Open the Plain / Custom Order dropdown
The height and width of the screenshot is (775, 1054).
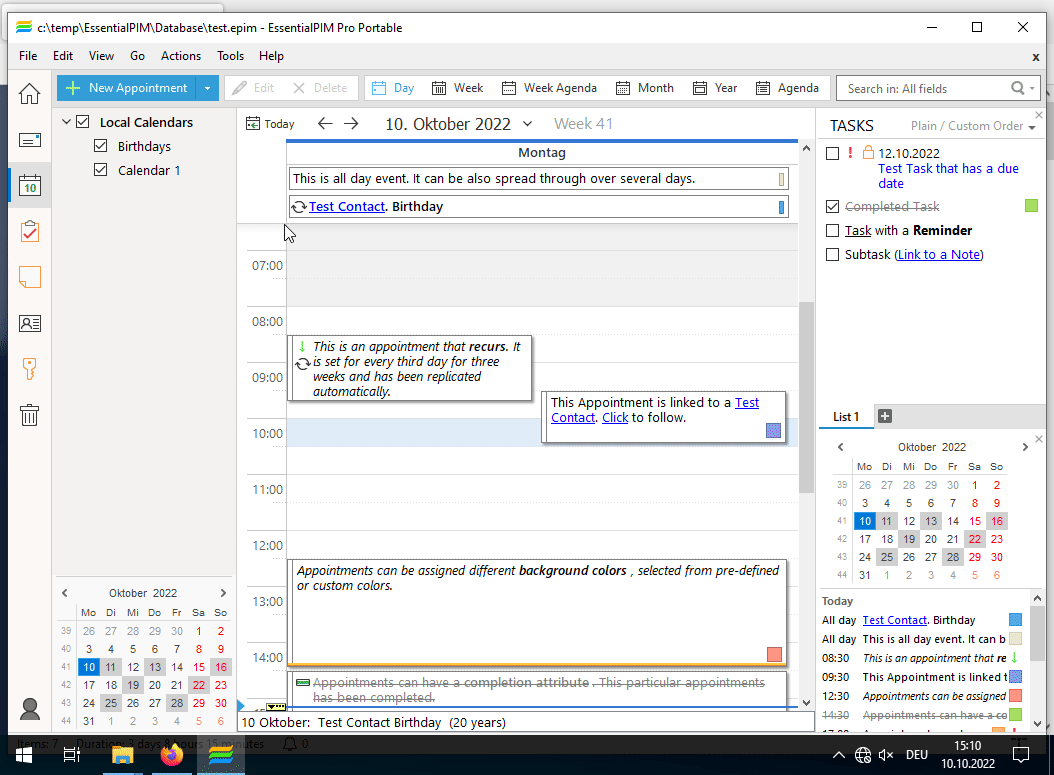(1032, 127)
